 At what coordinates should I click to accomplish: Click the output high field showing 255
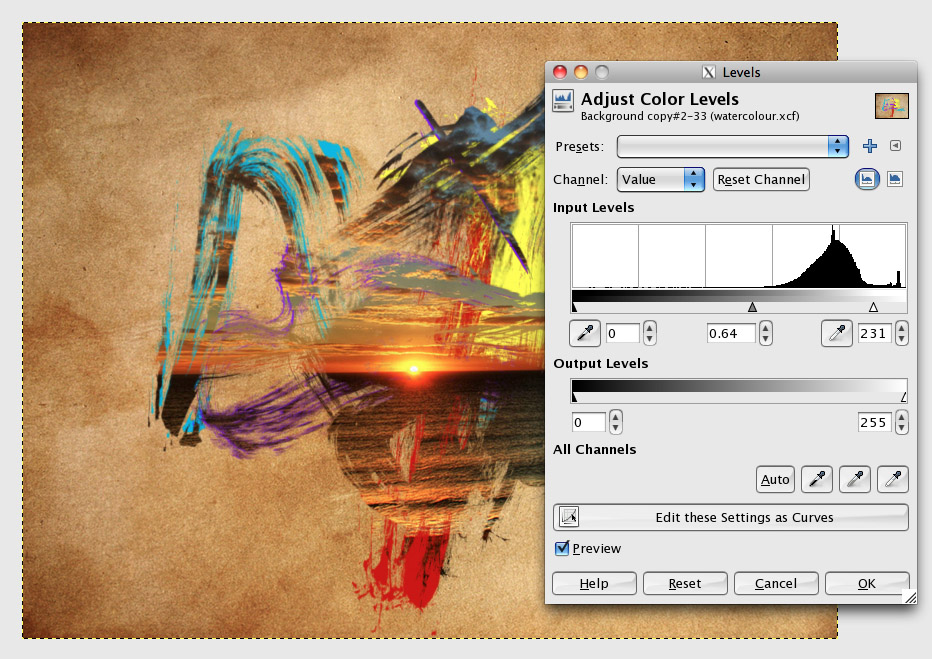[875, 422]
